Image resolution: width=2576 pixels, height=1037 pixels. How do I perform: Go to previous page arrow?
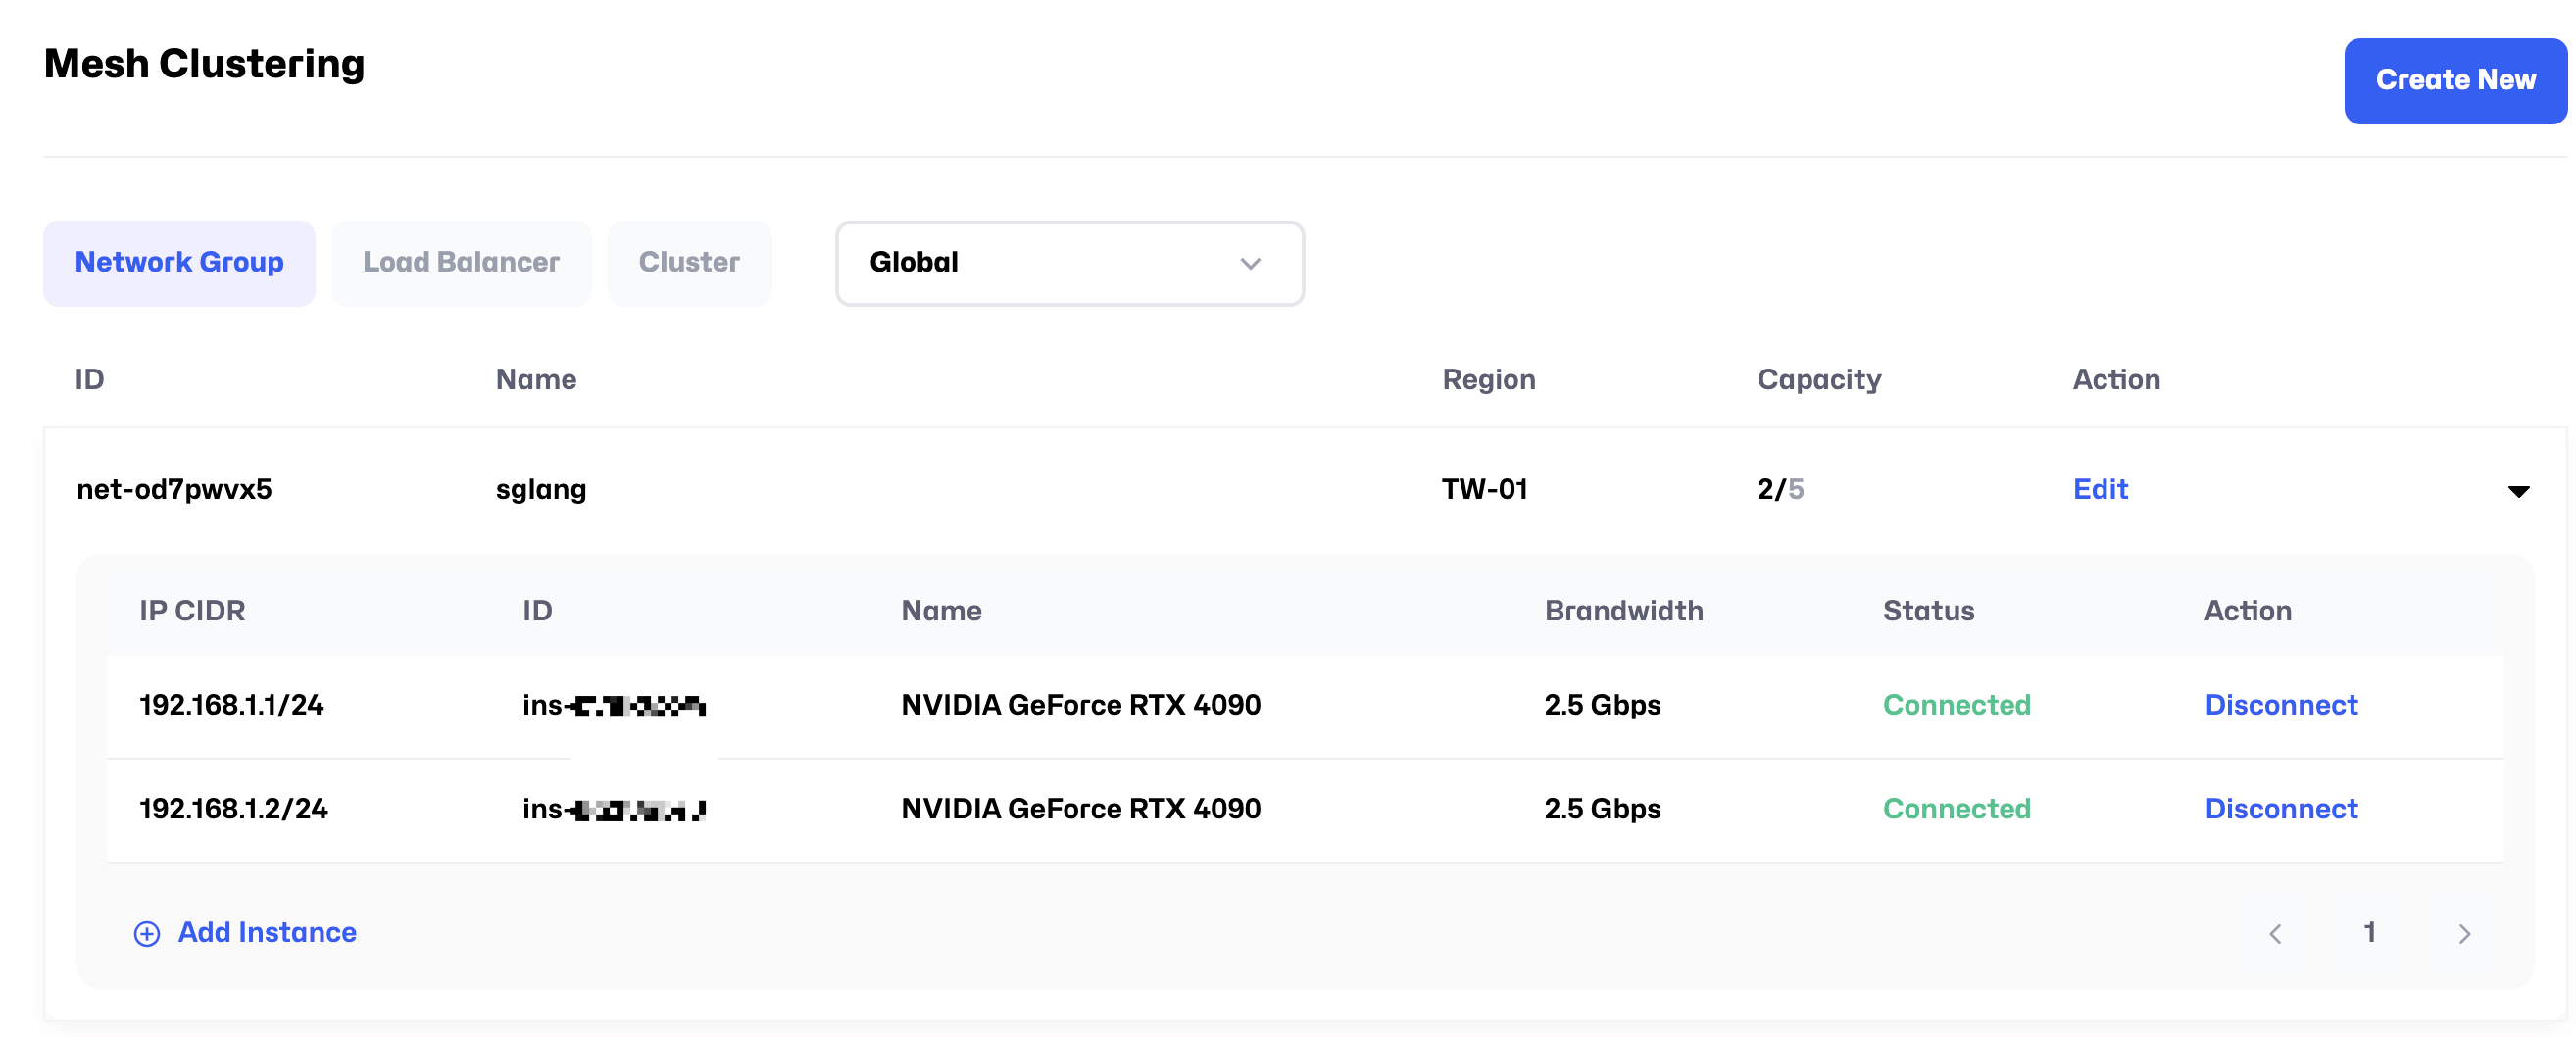coord(2275,933)
